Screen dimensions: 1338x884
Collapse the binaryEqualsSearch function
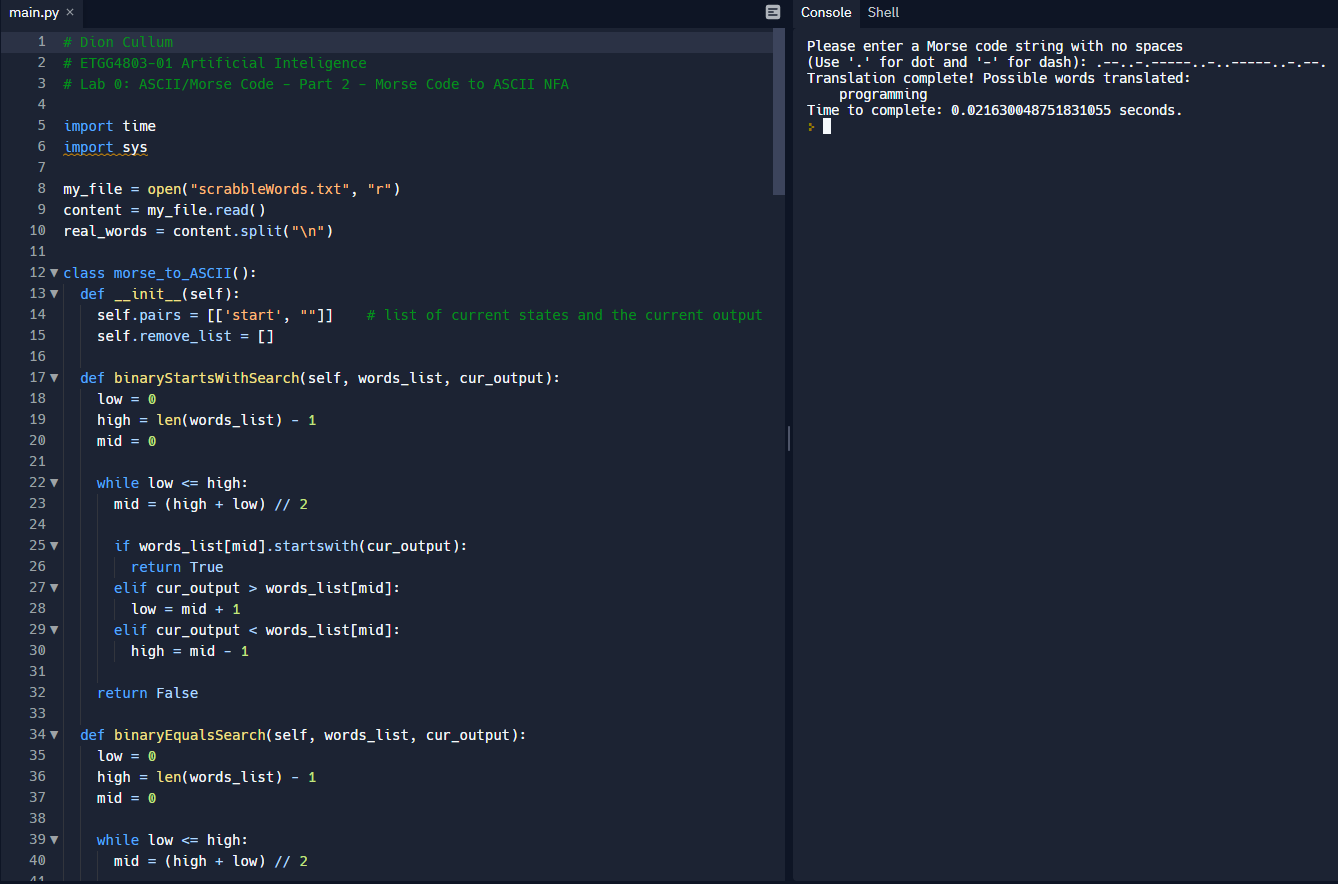[54, 735]
